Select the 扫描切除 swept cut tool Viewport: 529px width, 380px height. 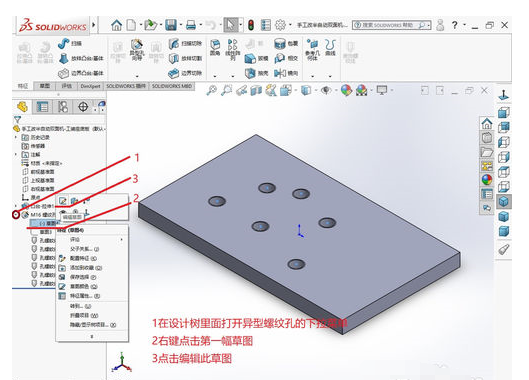point(185,44)
